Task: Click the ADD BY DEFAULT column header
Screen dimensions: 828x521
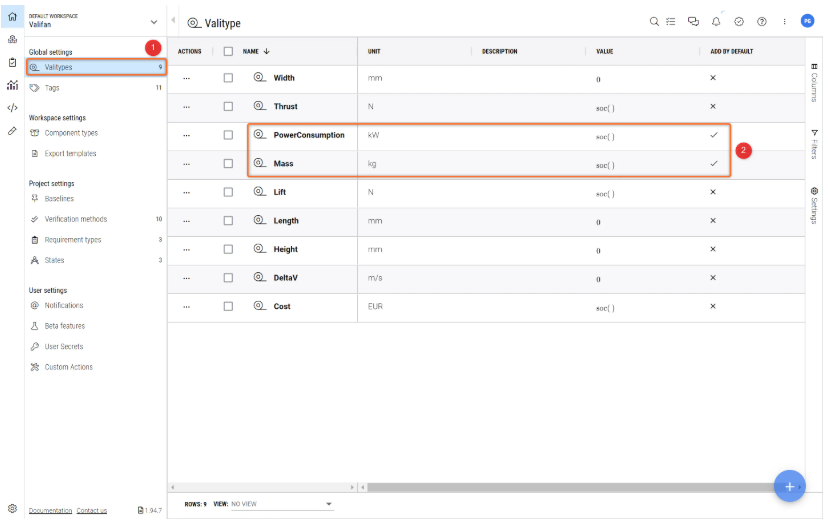Action: (731, 51)
